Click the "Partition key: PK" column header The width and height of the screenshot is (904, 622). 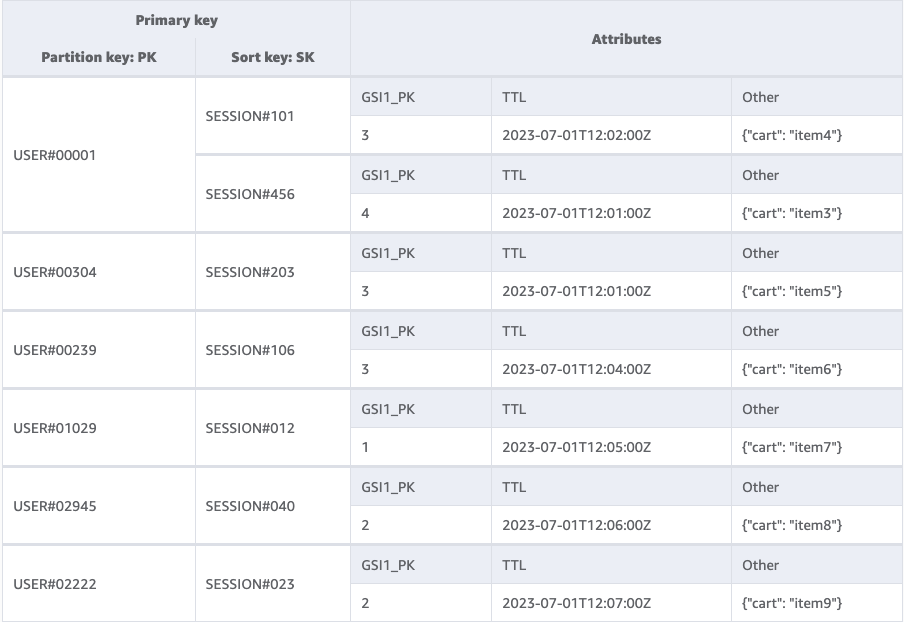tap(99, 58)
